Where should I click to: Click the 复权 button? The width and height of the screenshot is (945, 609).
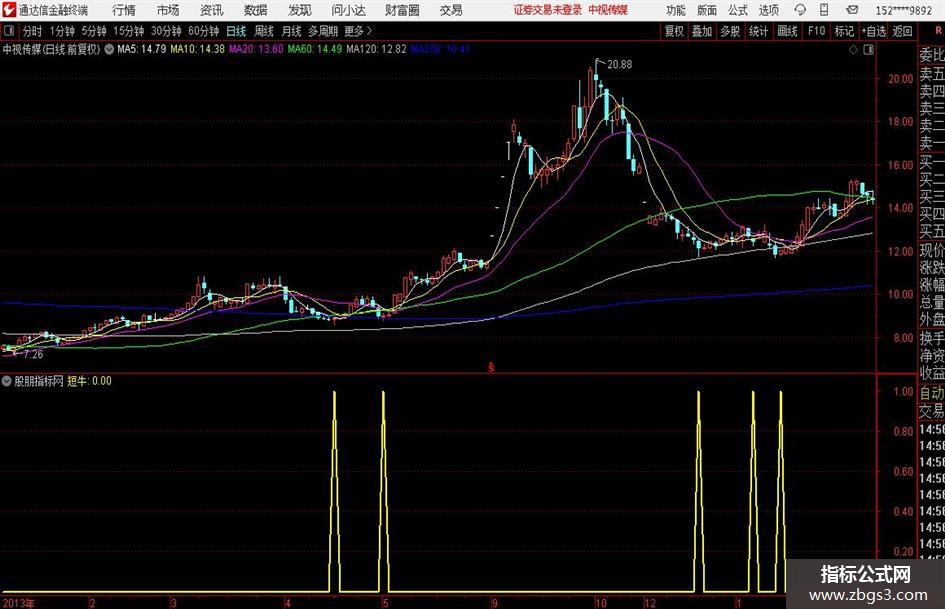coord(674,31)
